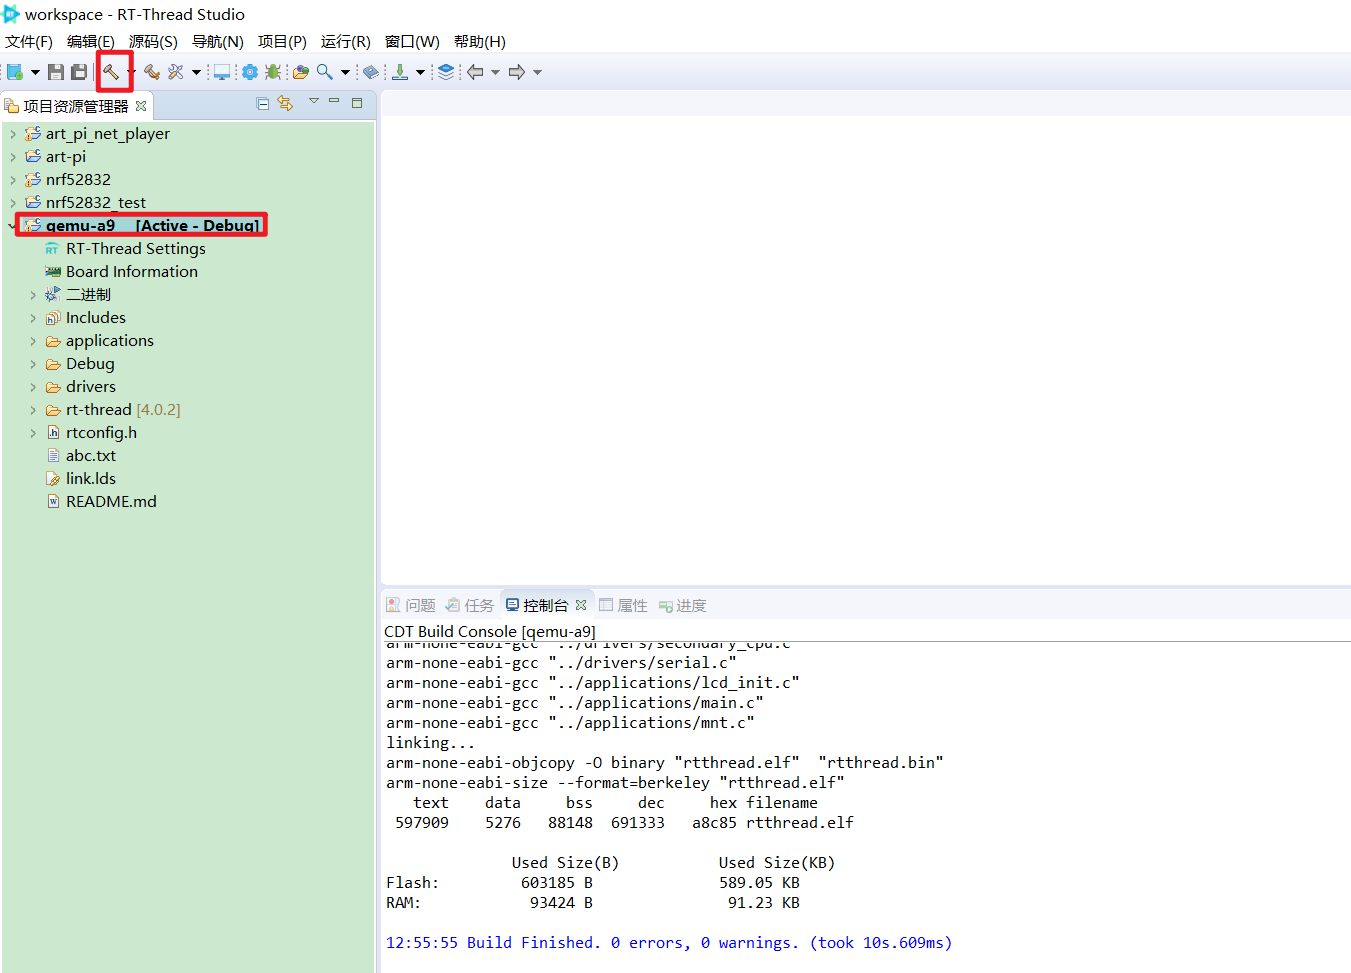Click the green download flash icon
Image resolution: width=1351 pixels, height=973 pixels.
400,72
